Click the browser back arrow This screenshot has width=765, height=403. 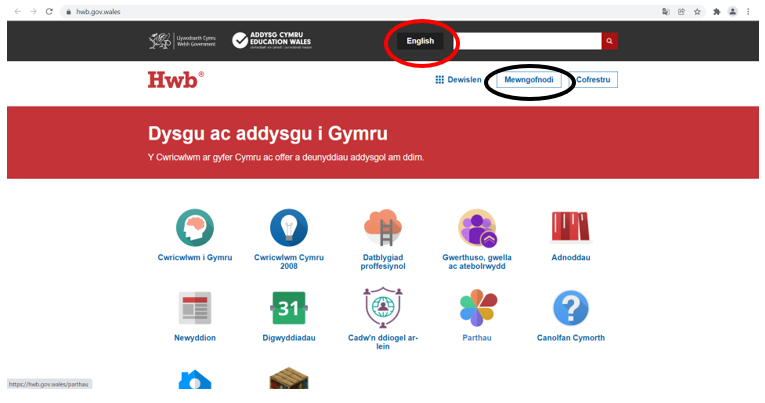click(x=18, y=11)
